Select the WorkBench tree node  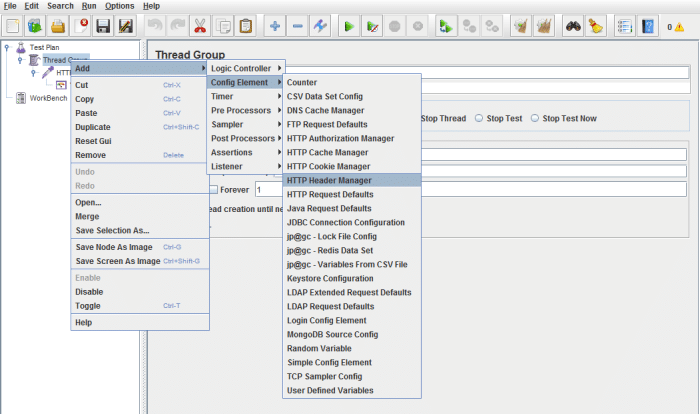click(x=48, y=98)
